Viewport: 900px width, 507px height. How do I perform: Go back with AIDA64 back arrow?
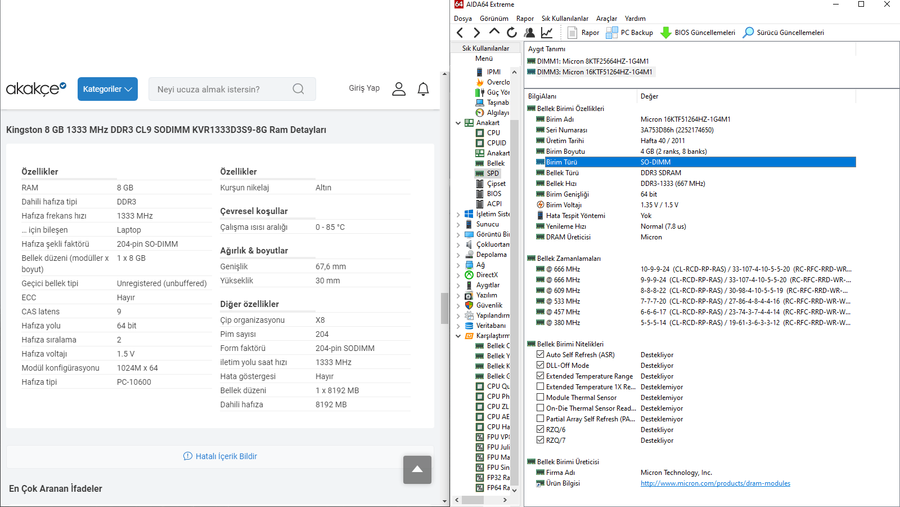[460, 33]
